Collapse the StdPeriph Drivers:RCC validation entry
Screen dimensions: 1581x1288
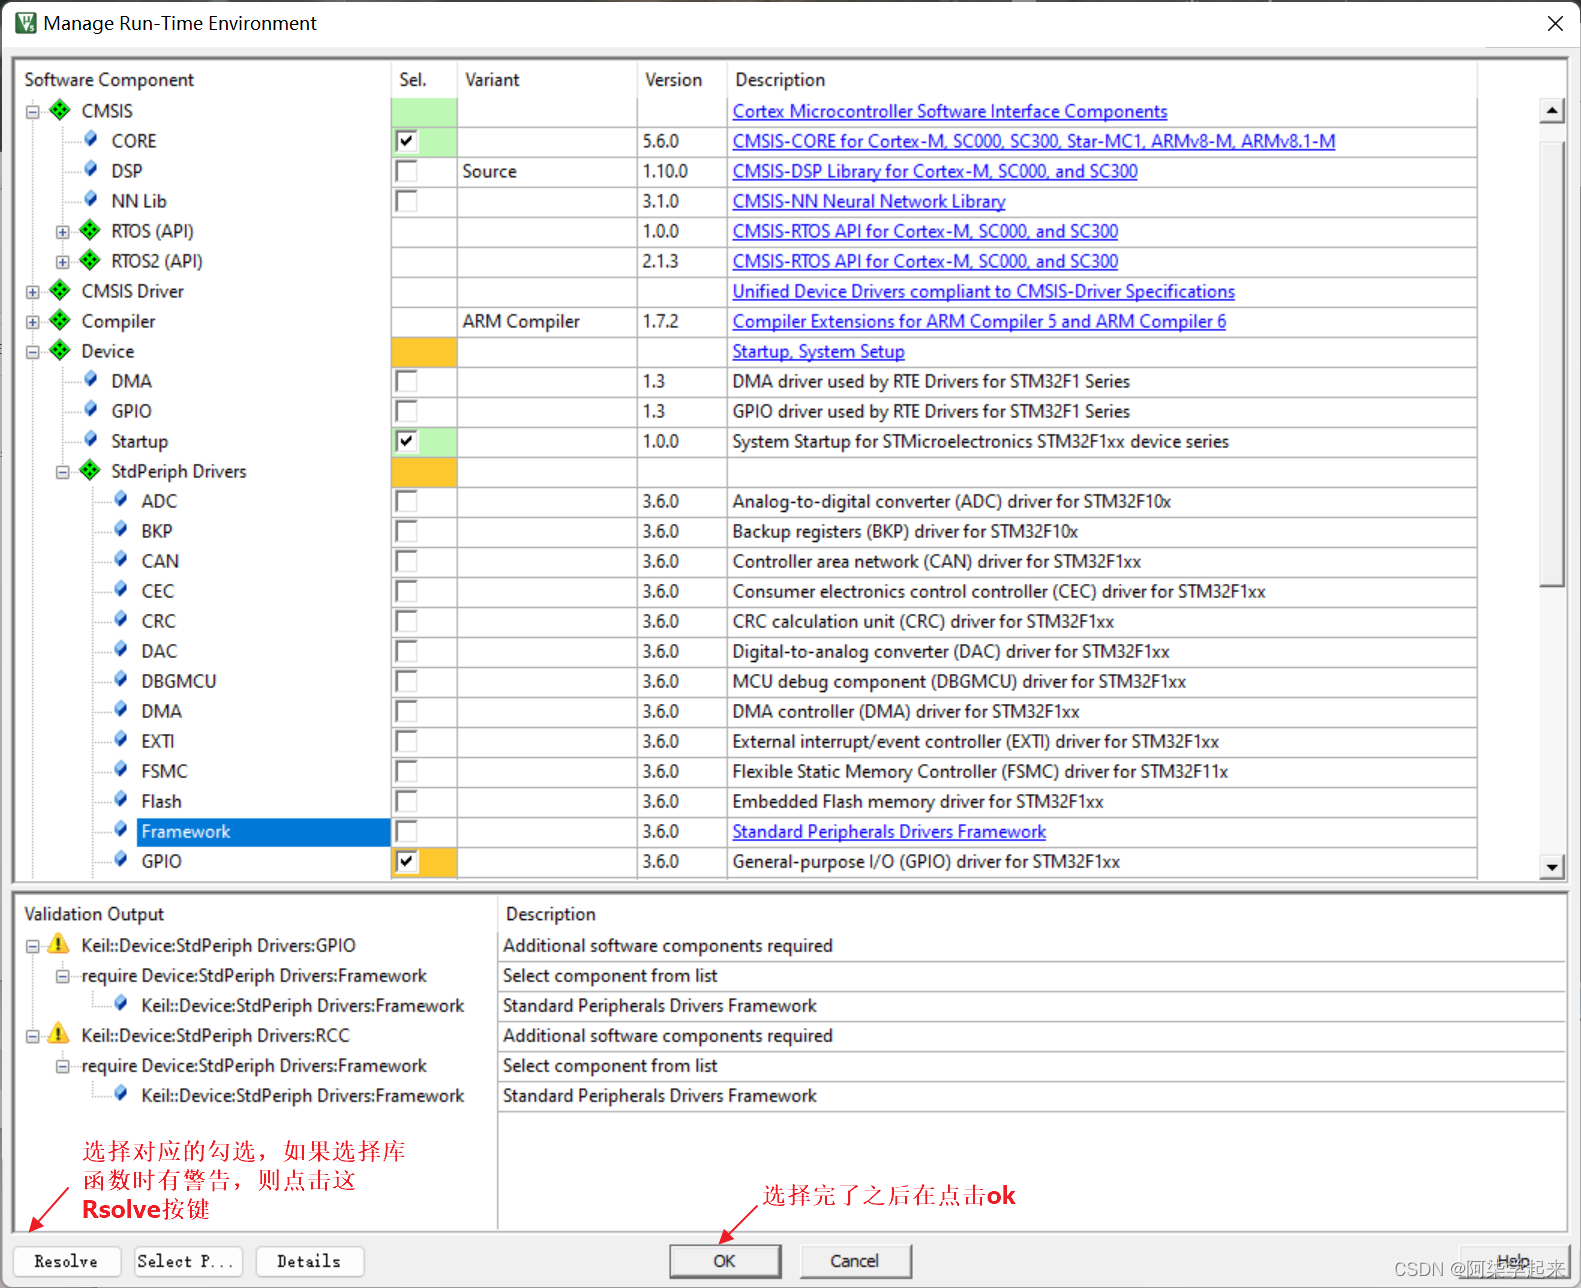33,1036
